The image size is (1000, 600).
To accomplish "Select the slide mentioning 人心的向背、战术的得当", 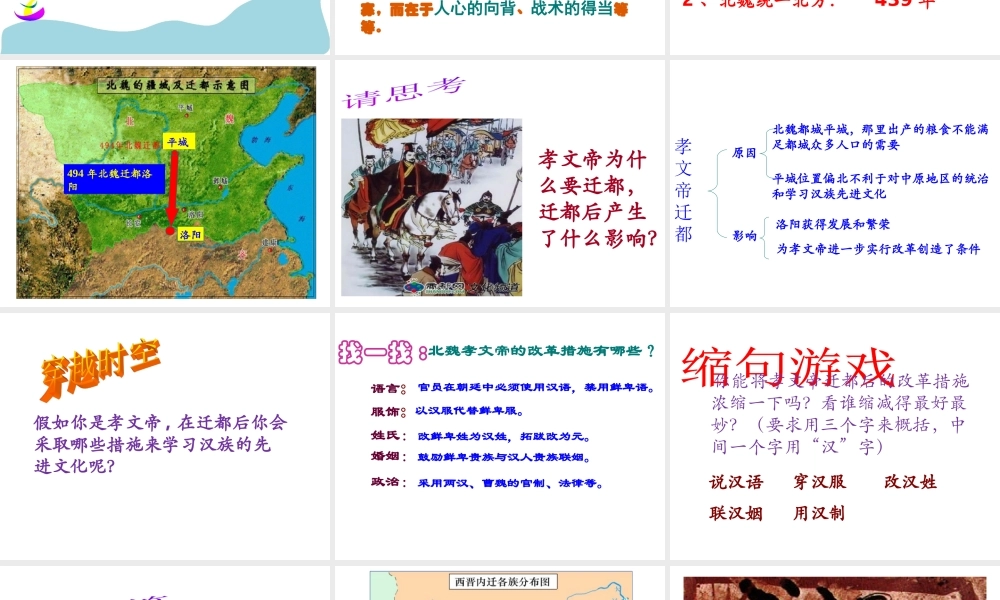I will (x=499, y=27).
